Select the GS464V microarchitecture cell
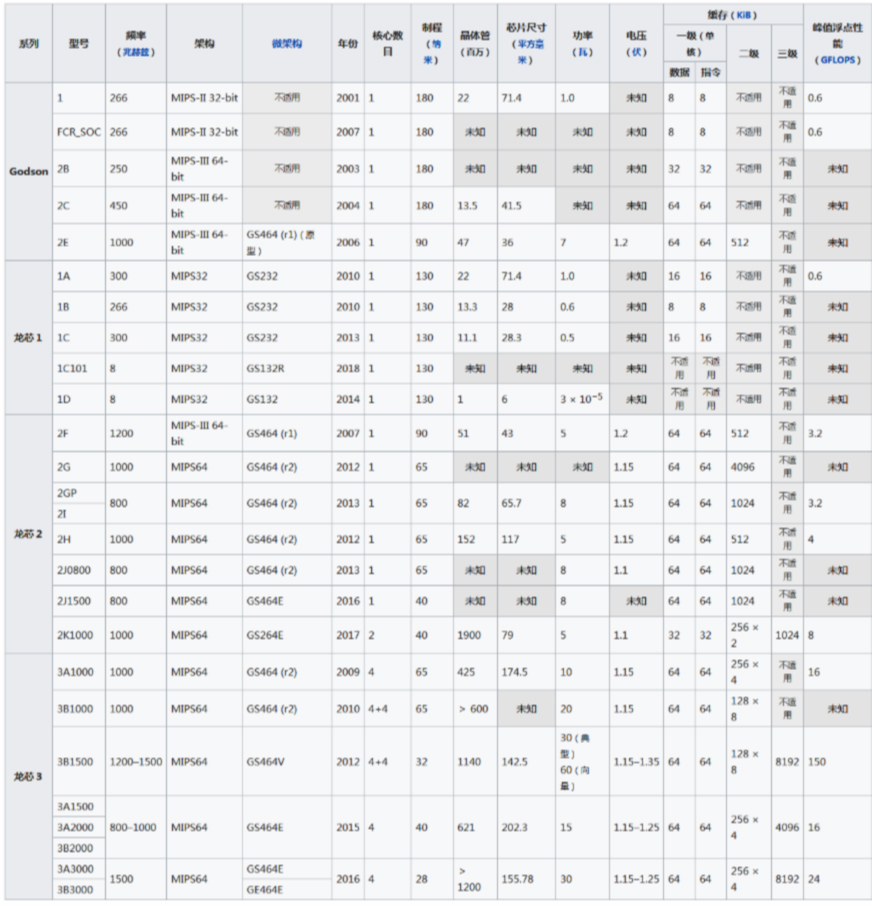 [x=287, y=762]
